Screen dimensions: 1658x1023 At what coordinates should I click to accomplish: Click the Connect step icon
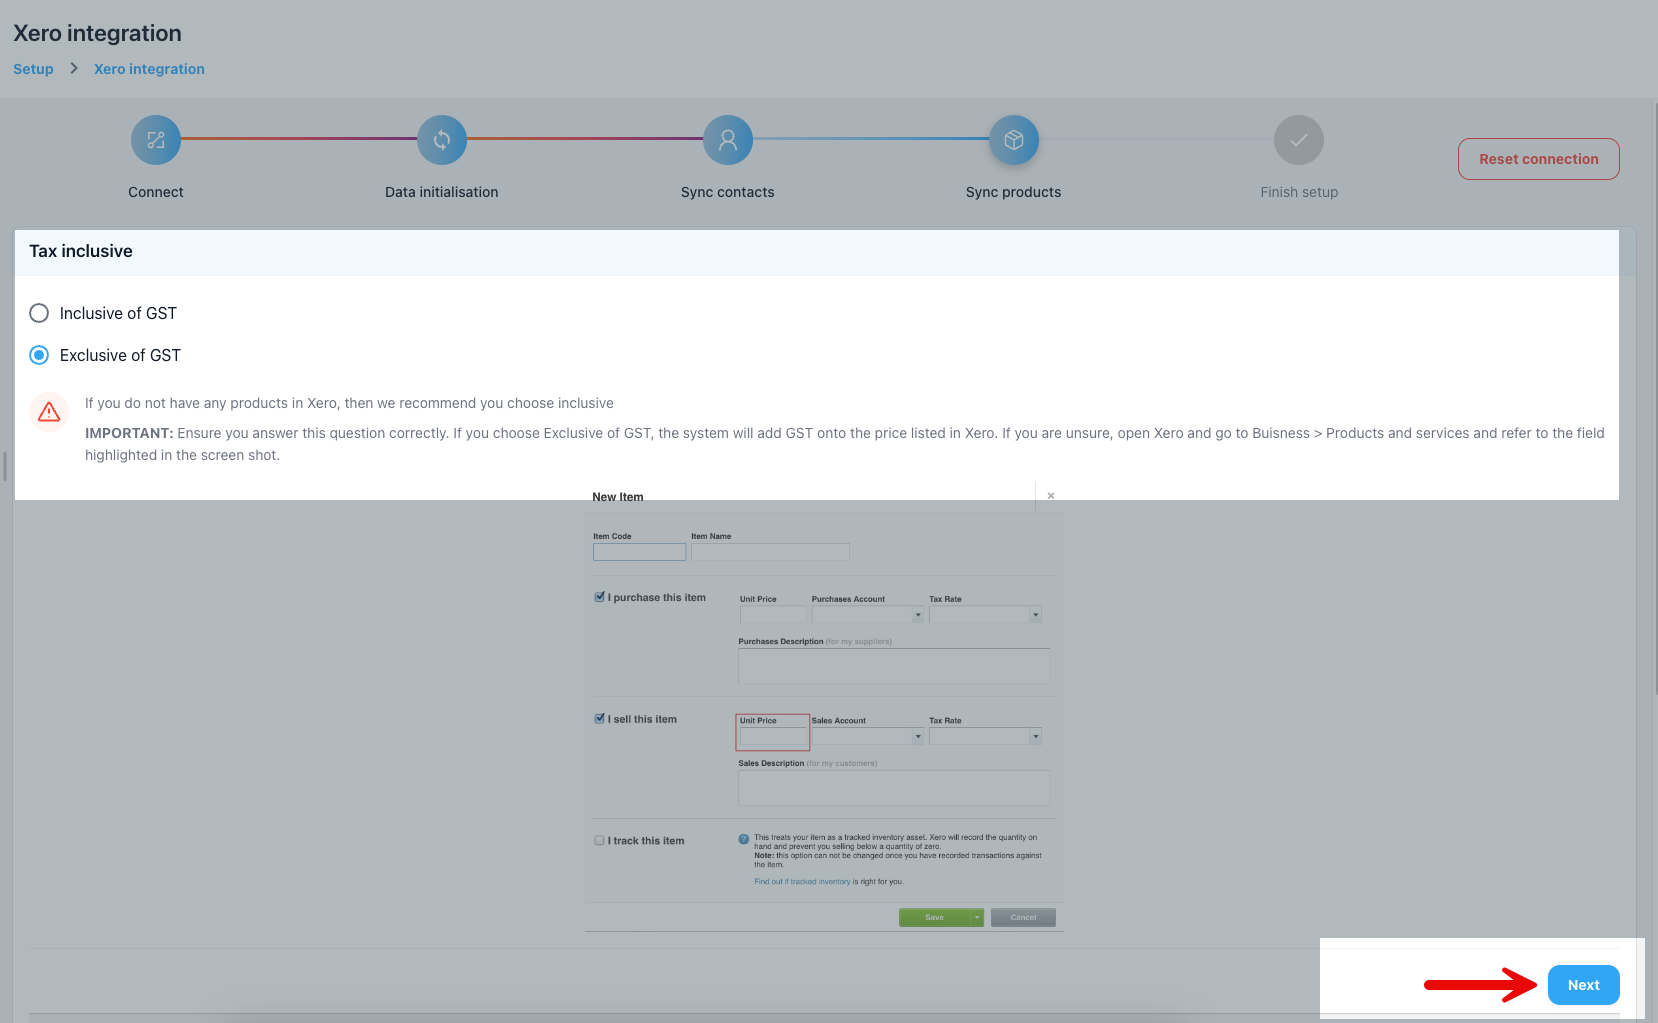click(156, 140)
